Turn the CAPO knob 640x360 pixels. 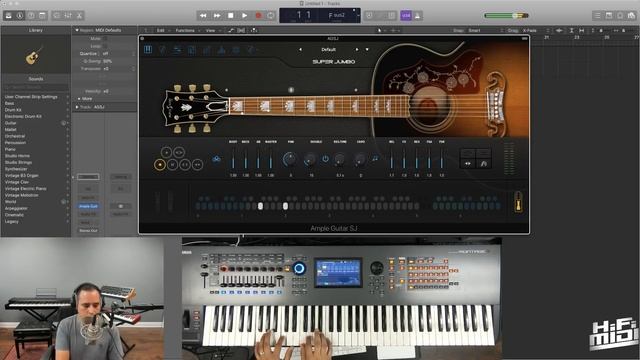(x=360, y=160)
